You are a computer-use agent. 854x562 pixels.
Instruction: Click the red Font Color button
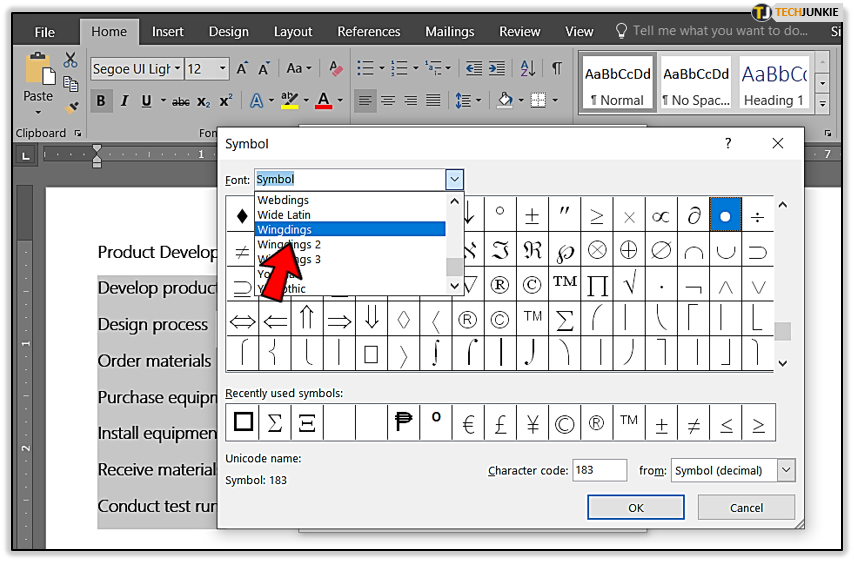[x=324, y=101]
